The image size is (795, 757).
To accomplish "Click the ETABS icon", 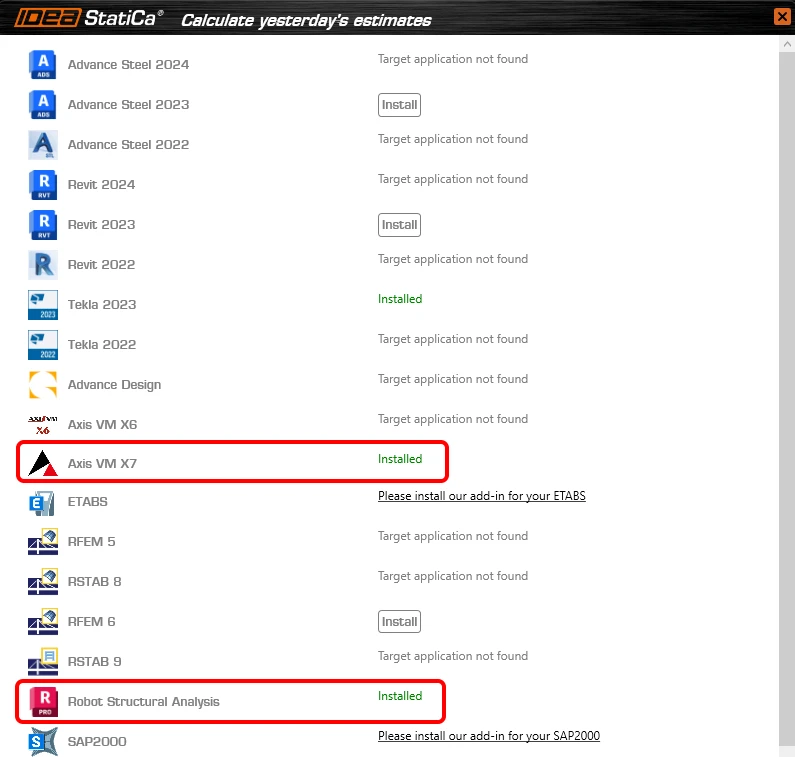I will click(x=43, y=502).
